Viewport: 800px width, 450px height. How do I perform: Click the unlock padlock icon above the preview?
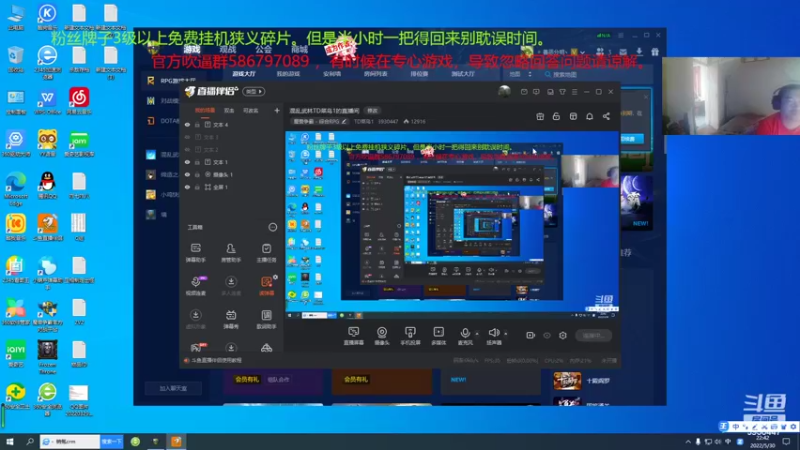556,116
